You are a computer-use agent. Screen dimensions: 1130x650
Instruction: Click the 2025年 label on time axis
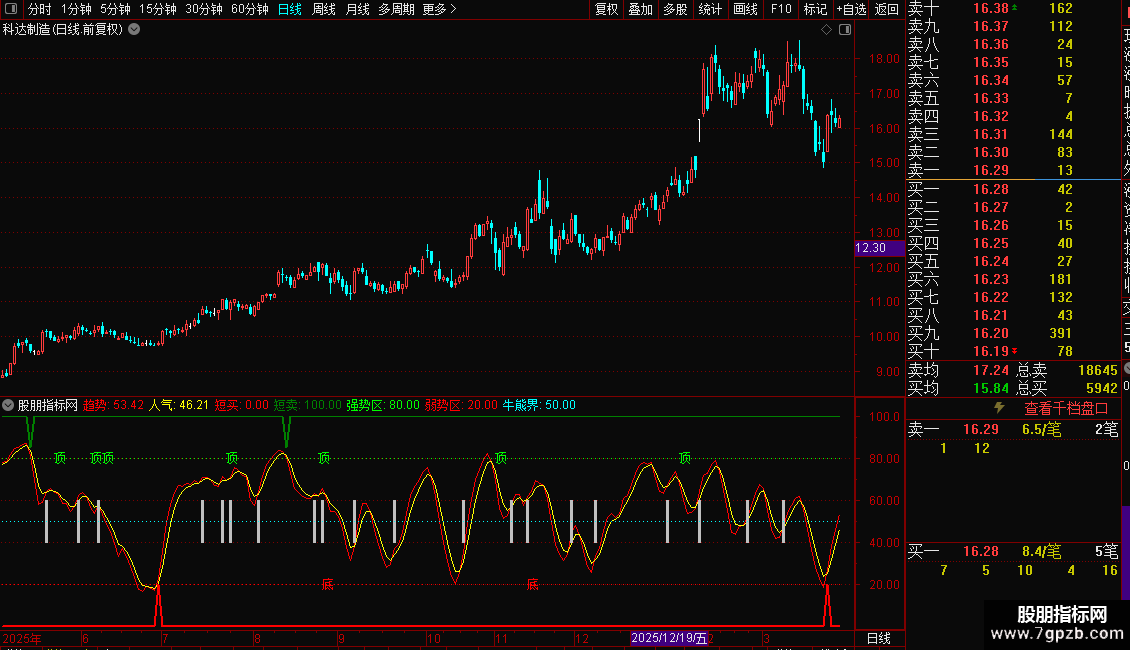click(22, 638)
